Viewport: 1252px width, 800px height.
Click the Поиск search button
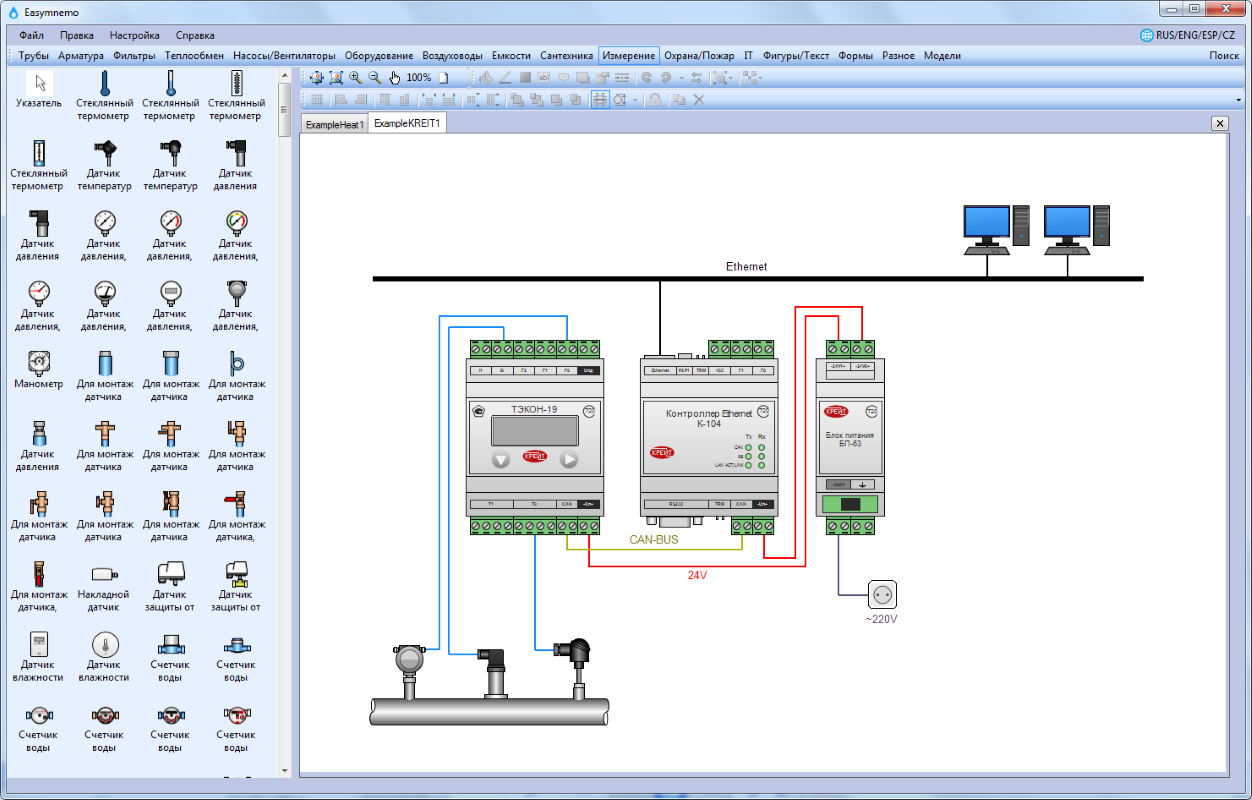click(x=1223, y=56)
